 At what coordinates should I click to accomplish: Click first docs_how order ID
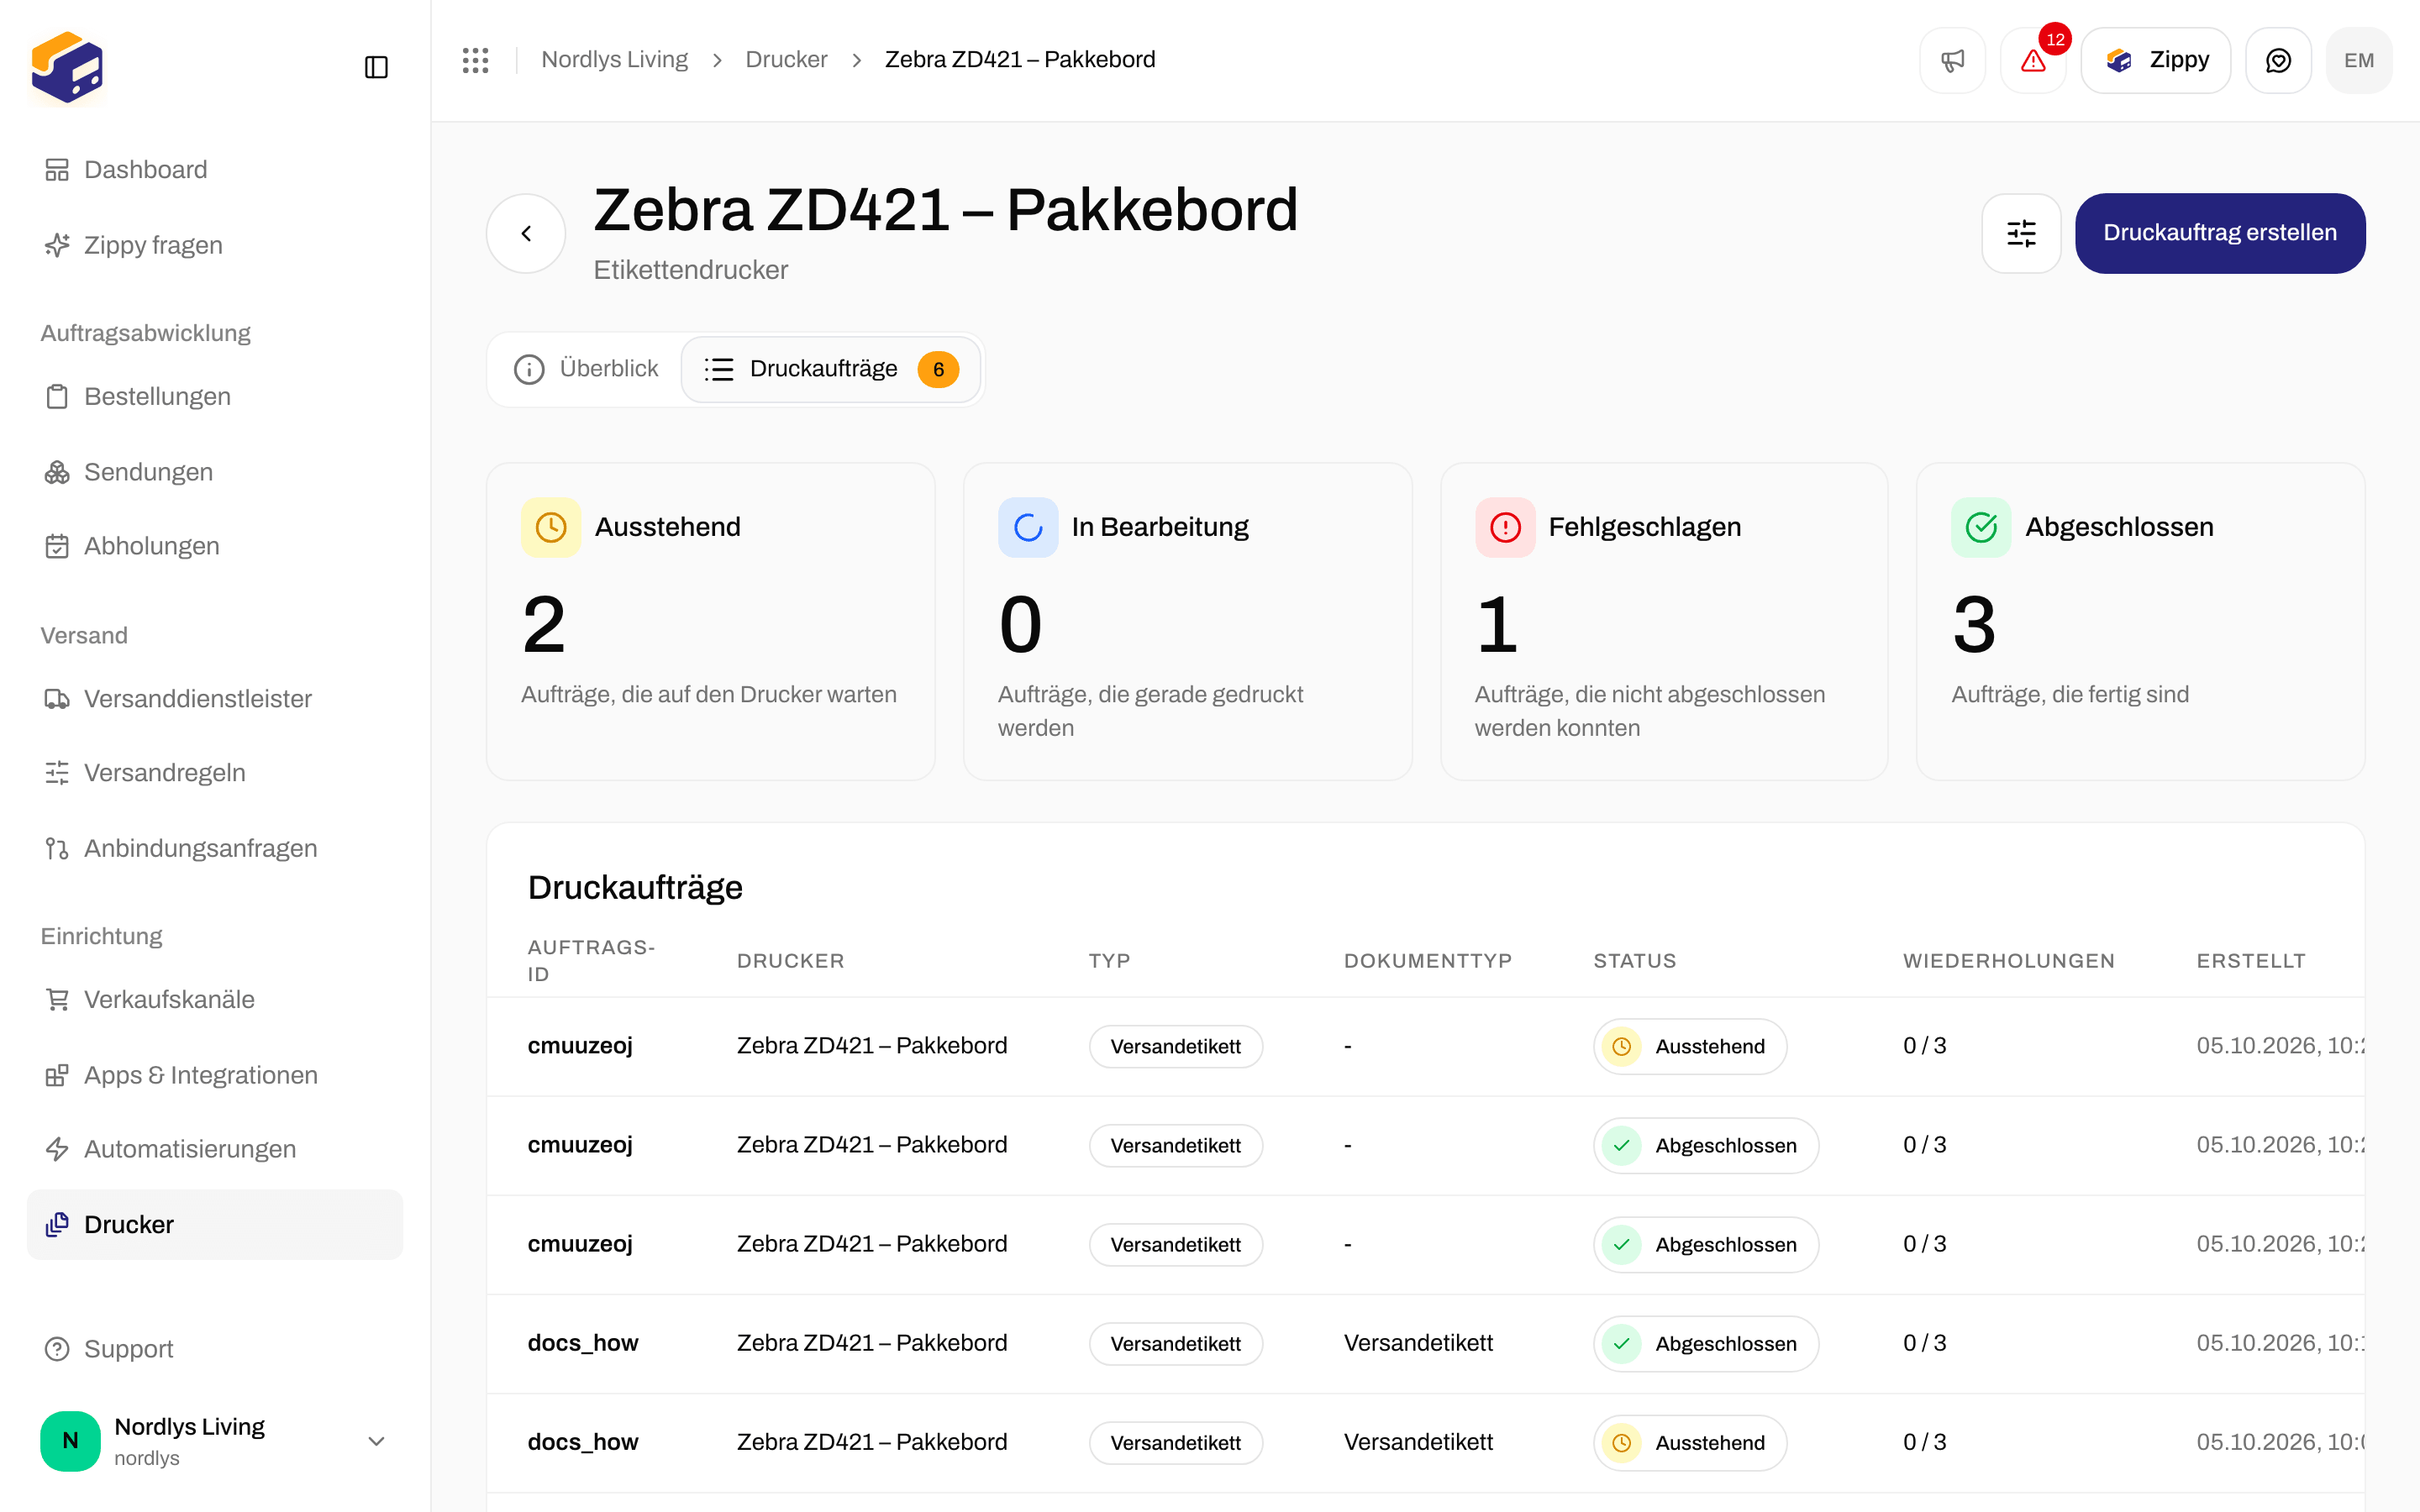tap(583, 1343)
